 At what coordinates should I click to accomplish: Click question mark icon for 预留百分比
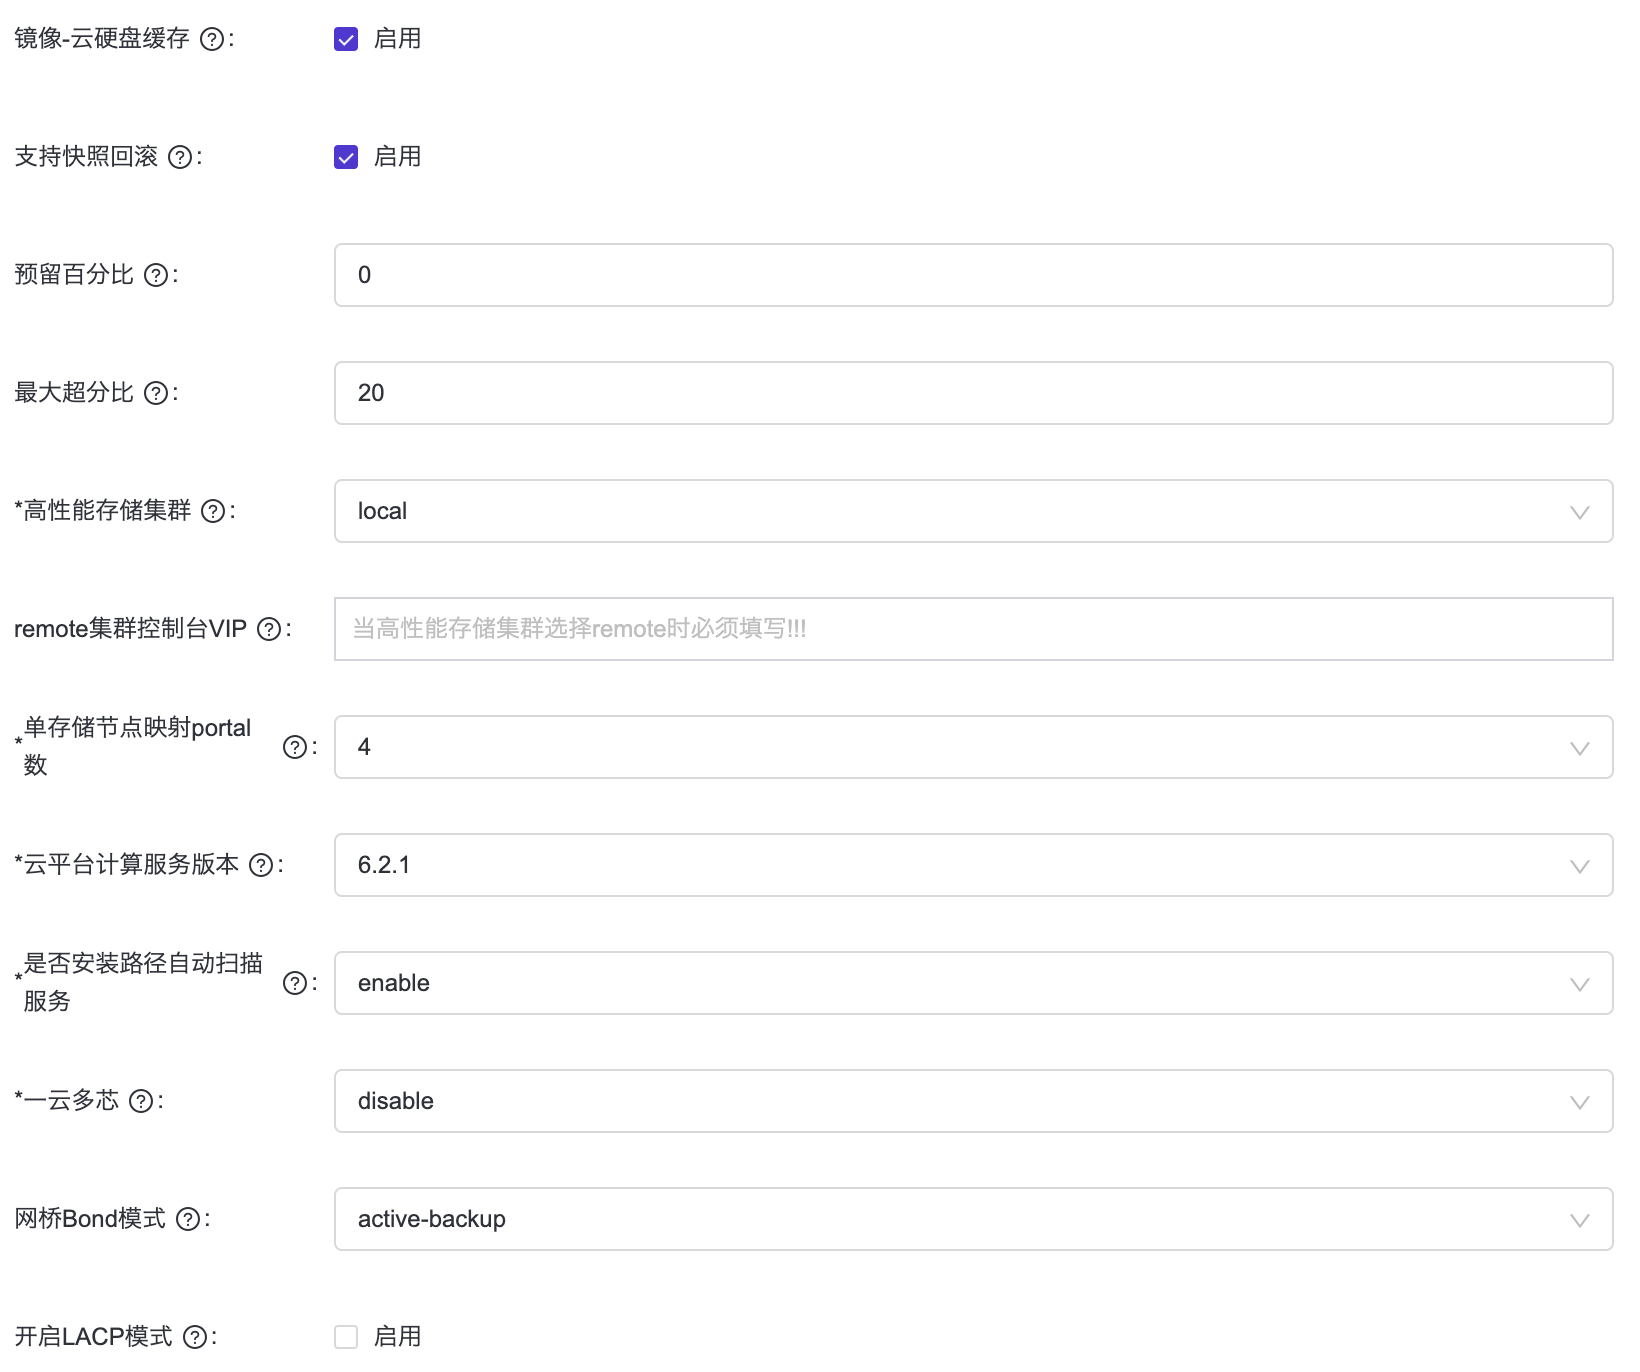click(x=156, y=275)
